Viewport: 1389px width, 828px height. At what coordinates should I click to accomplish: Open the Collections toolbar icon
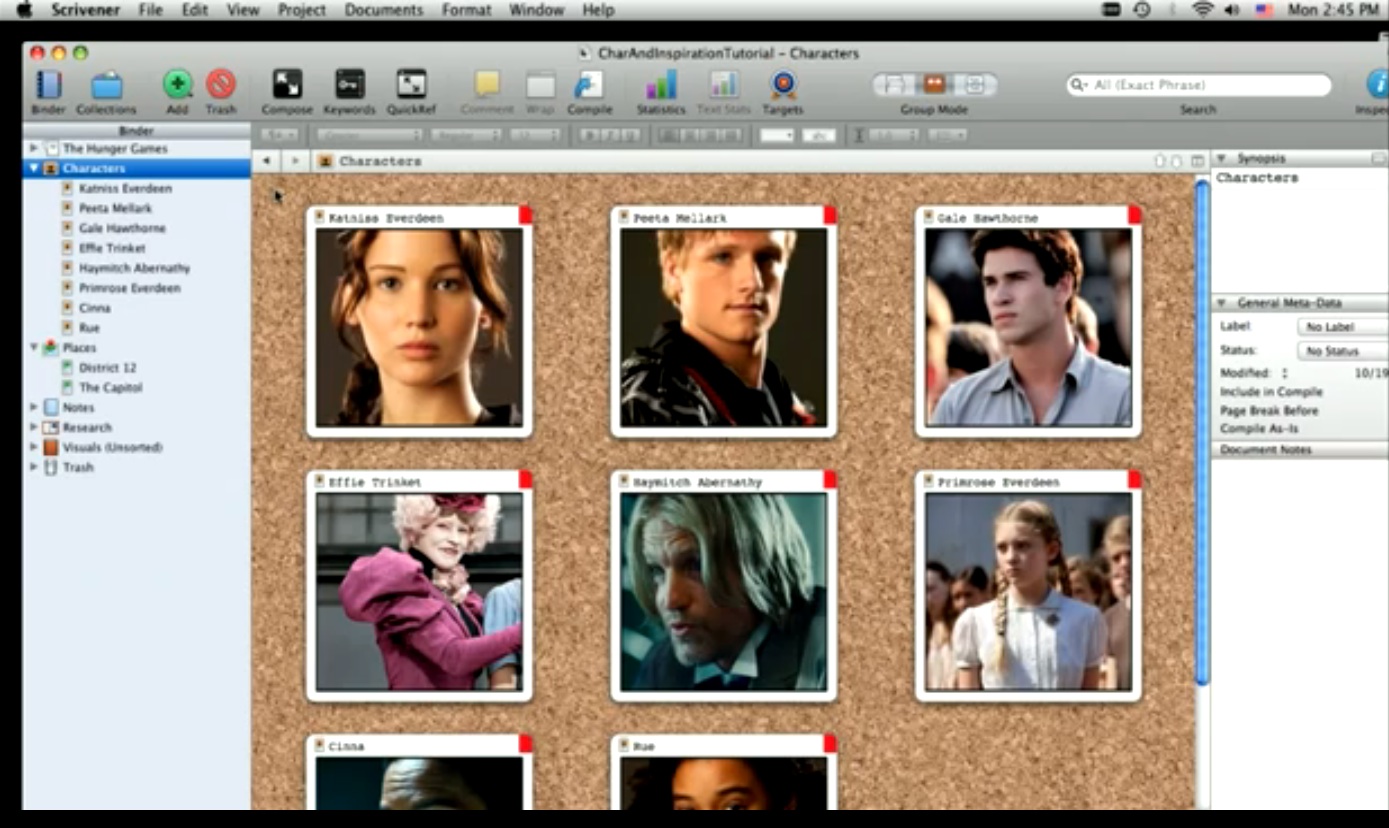click(106, 85)
